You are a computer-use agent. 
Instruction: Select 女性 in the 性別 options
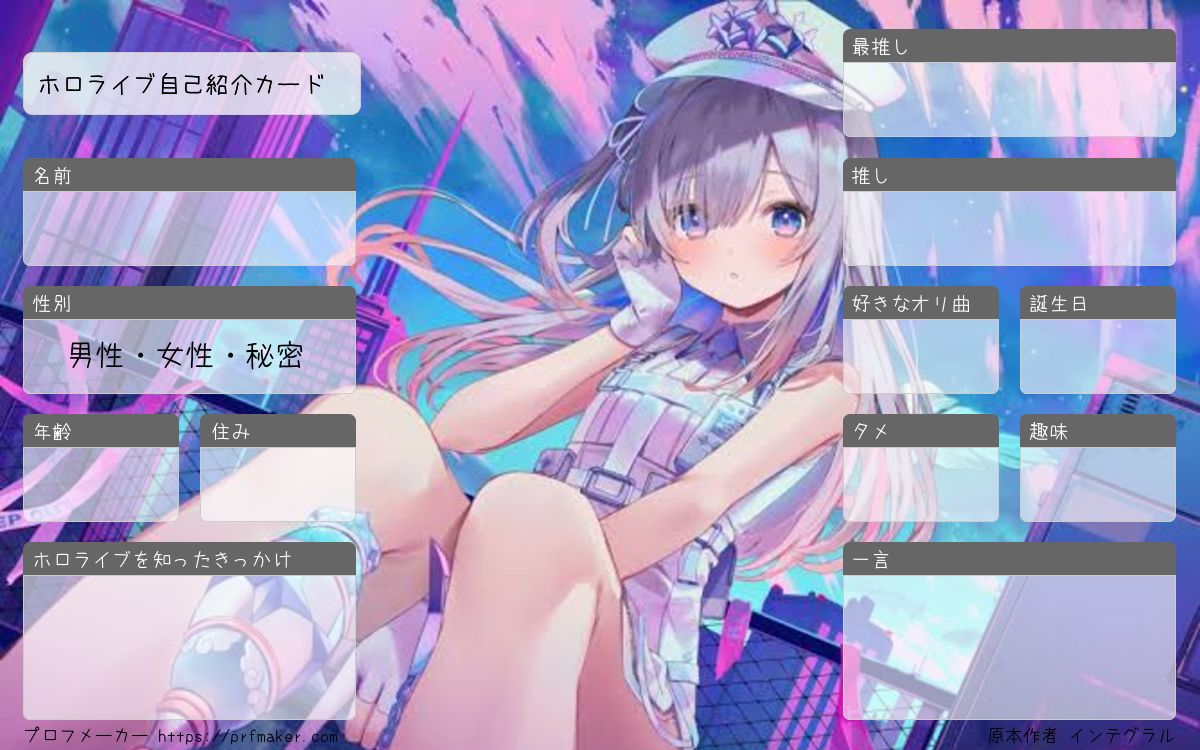pos(186,355)
